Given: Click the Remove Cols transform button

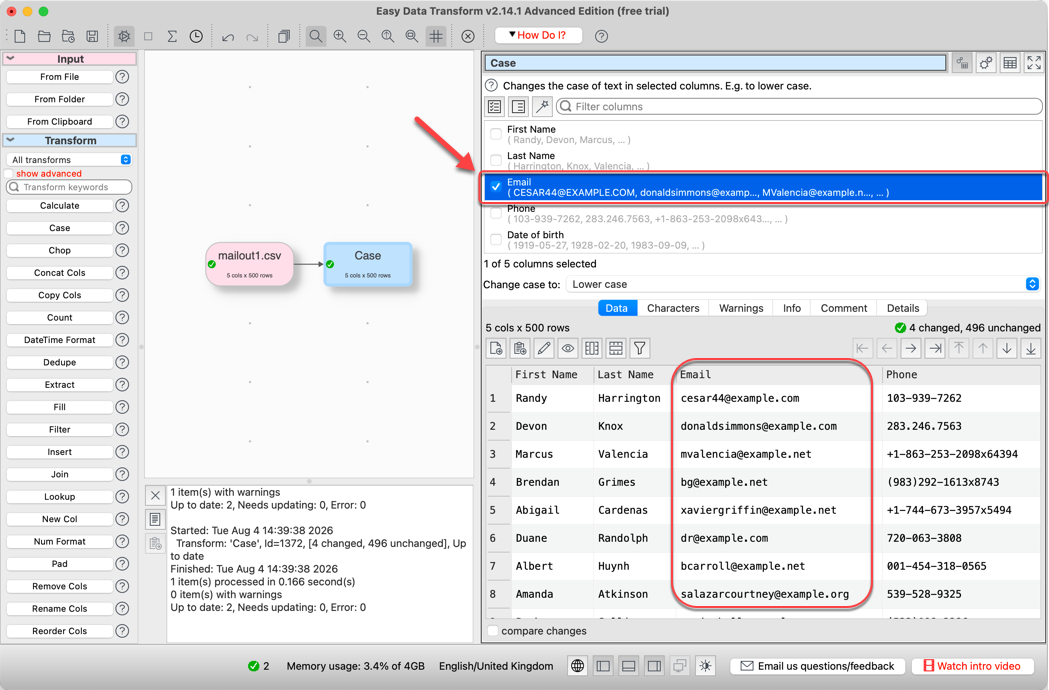Looking at the screenshot, I should coord(60,586).
